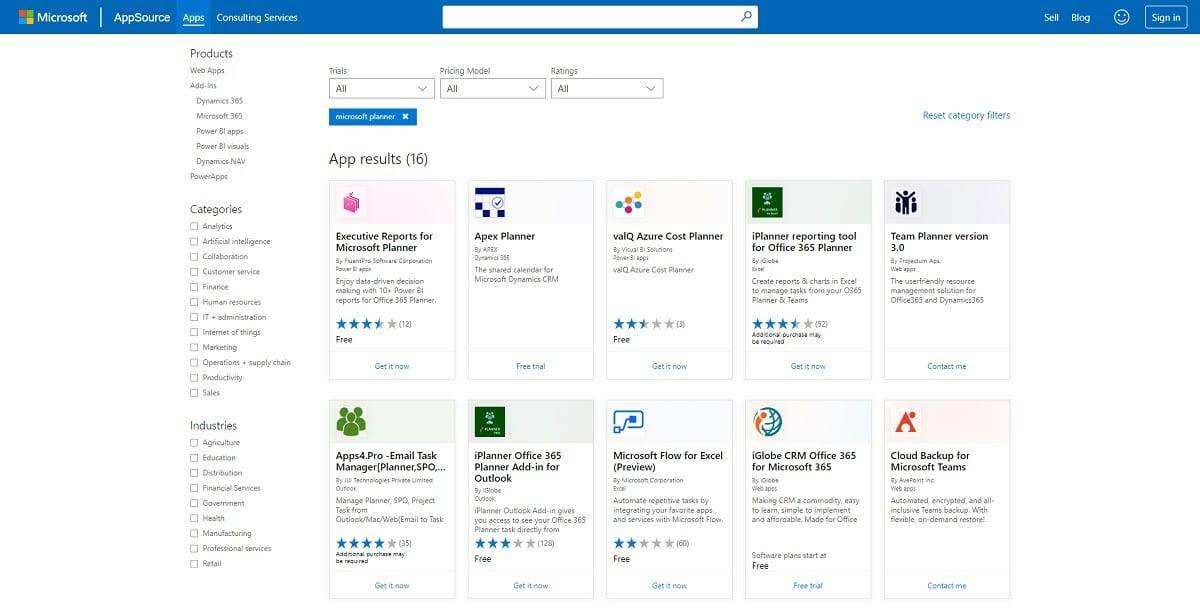Click the search magnifier icon

[746, 17]
